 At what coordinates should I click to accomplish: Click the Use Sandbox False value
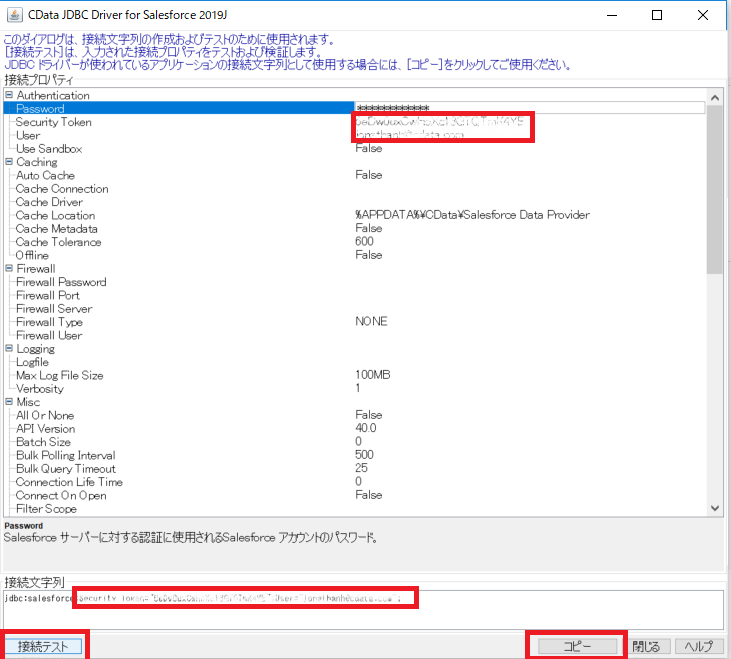click(369, 148)
